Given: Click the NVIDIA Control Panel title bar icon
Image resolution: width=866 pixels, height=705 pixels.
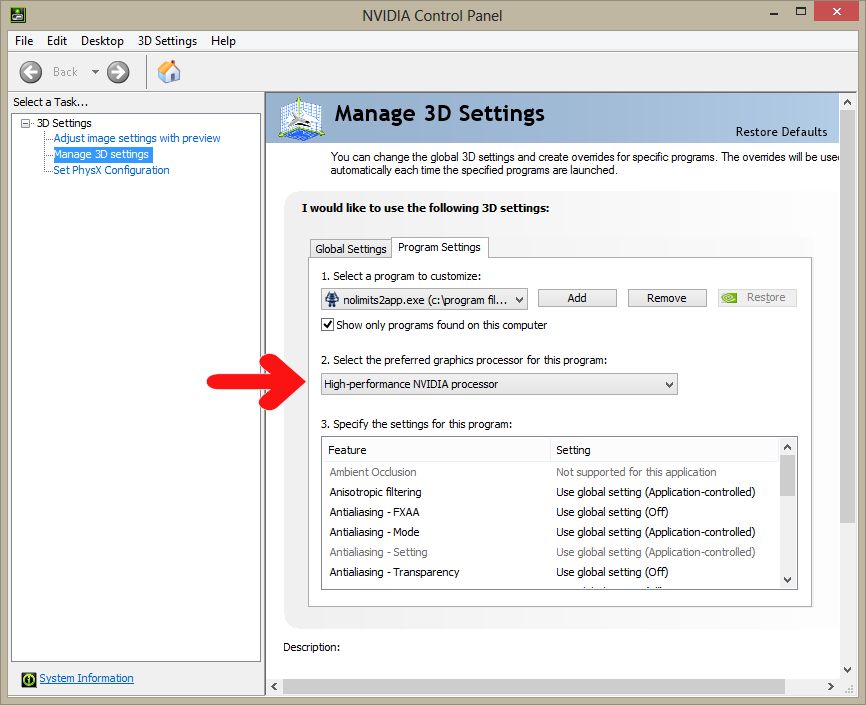Looking at the screenshot, I should [x=18, y=15].
